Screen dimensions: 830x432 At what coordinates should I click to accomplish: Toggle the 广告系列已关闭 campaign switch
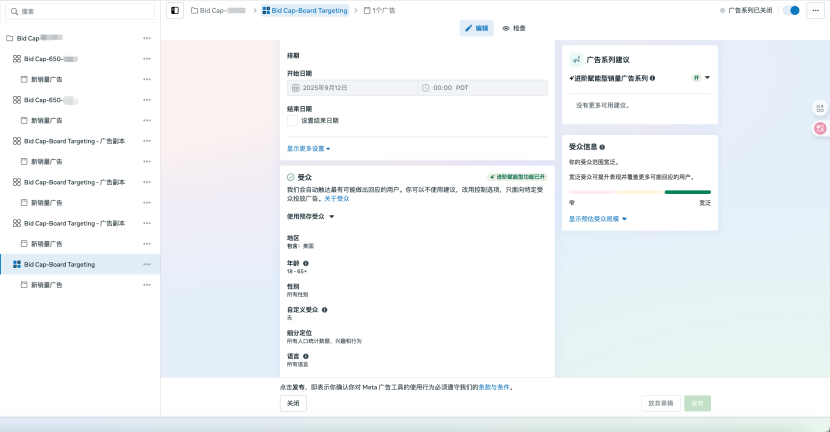[x=791, y=10]
